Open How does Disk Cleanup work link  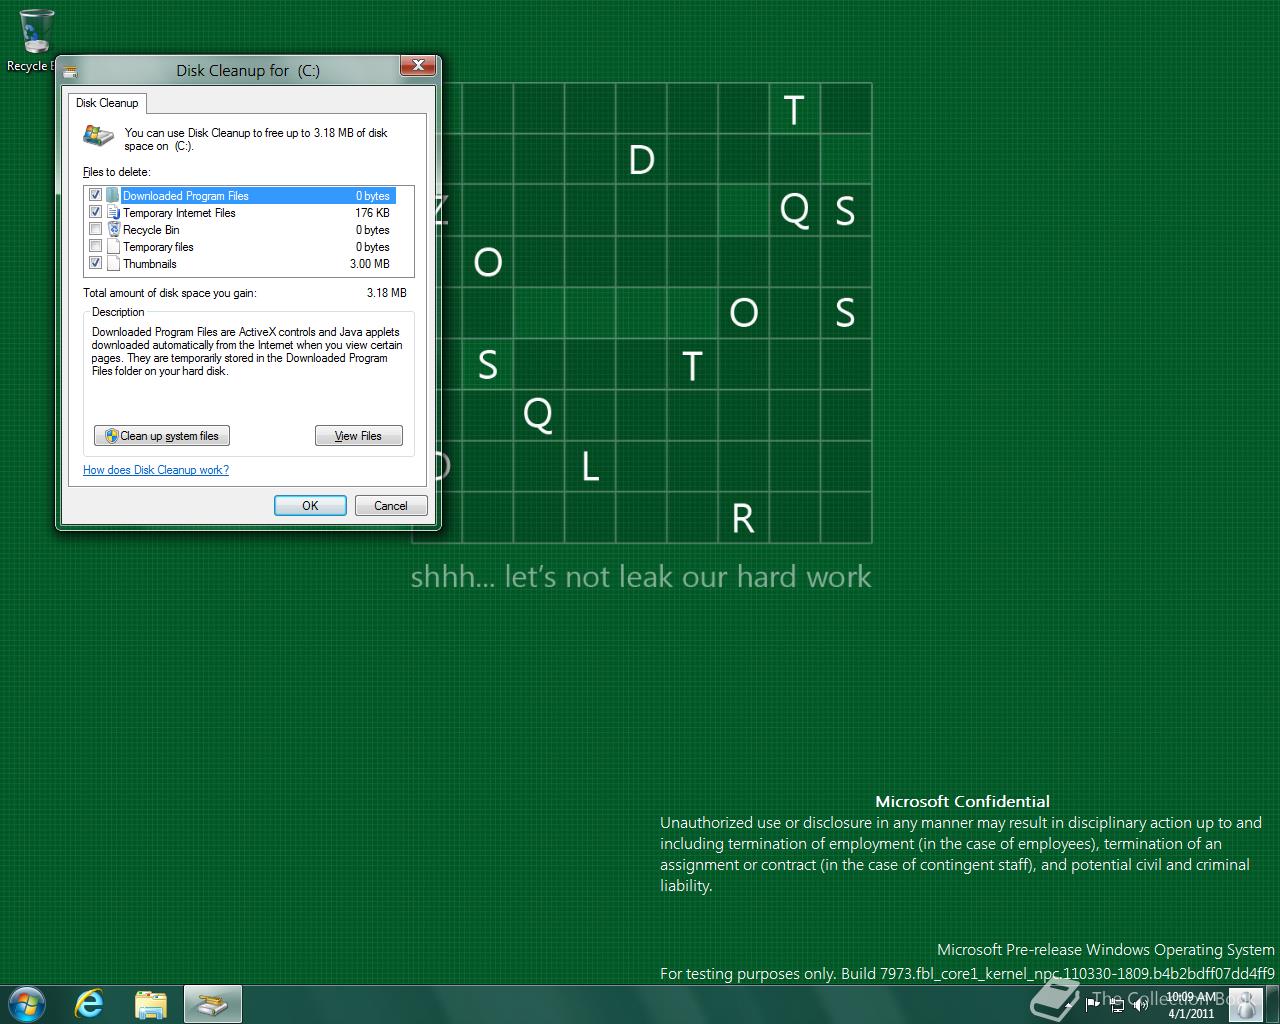pyautogui.click(x=156, y=470)
